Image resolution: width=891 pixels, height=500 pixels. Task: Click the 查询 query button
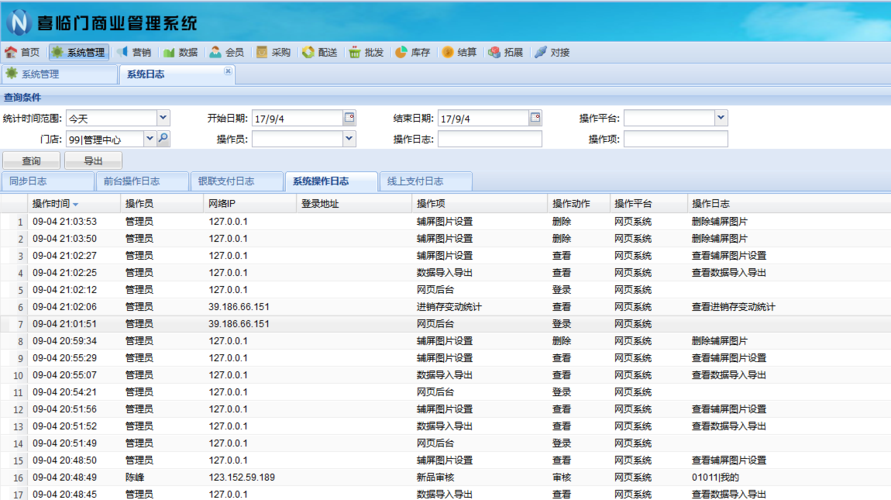click(x=31, y=161)
